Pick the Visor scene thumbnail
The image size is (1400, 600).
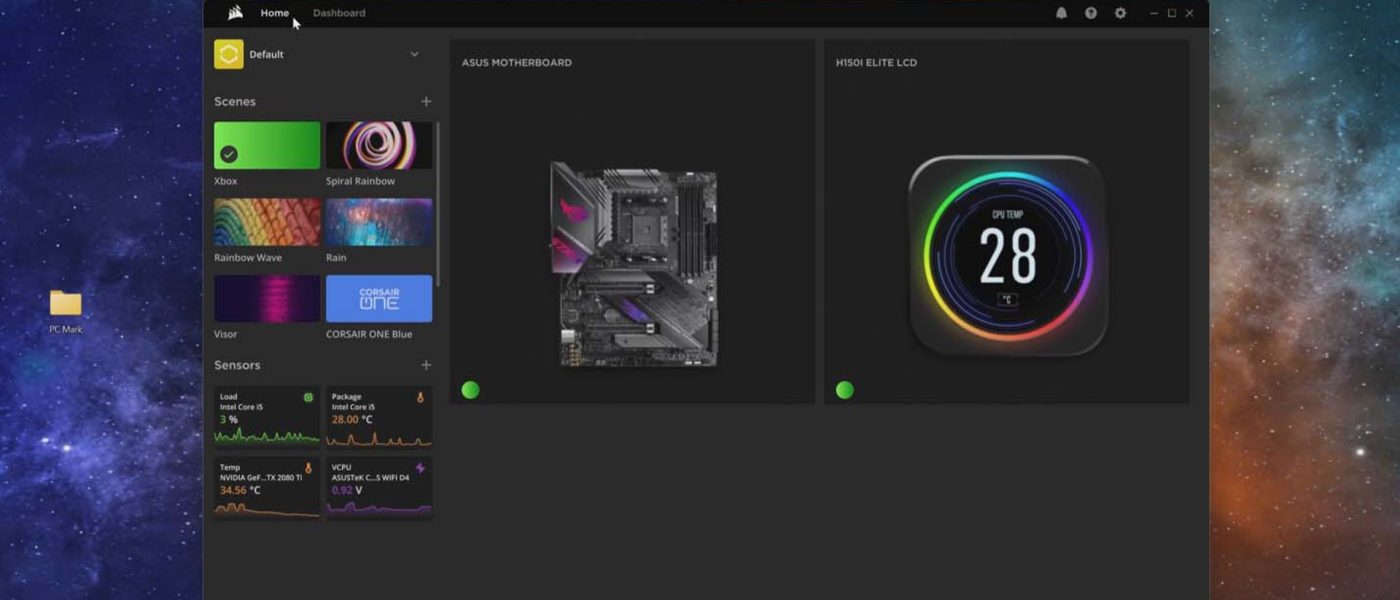pos(267,299)
